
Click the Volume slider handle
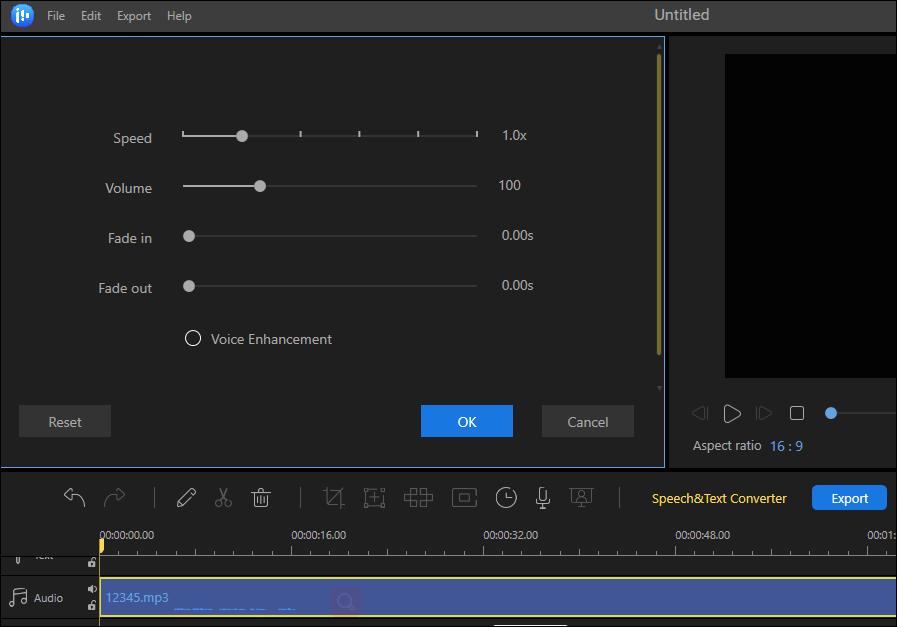coord(260,186)
